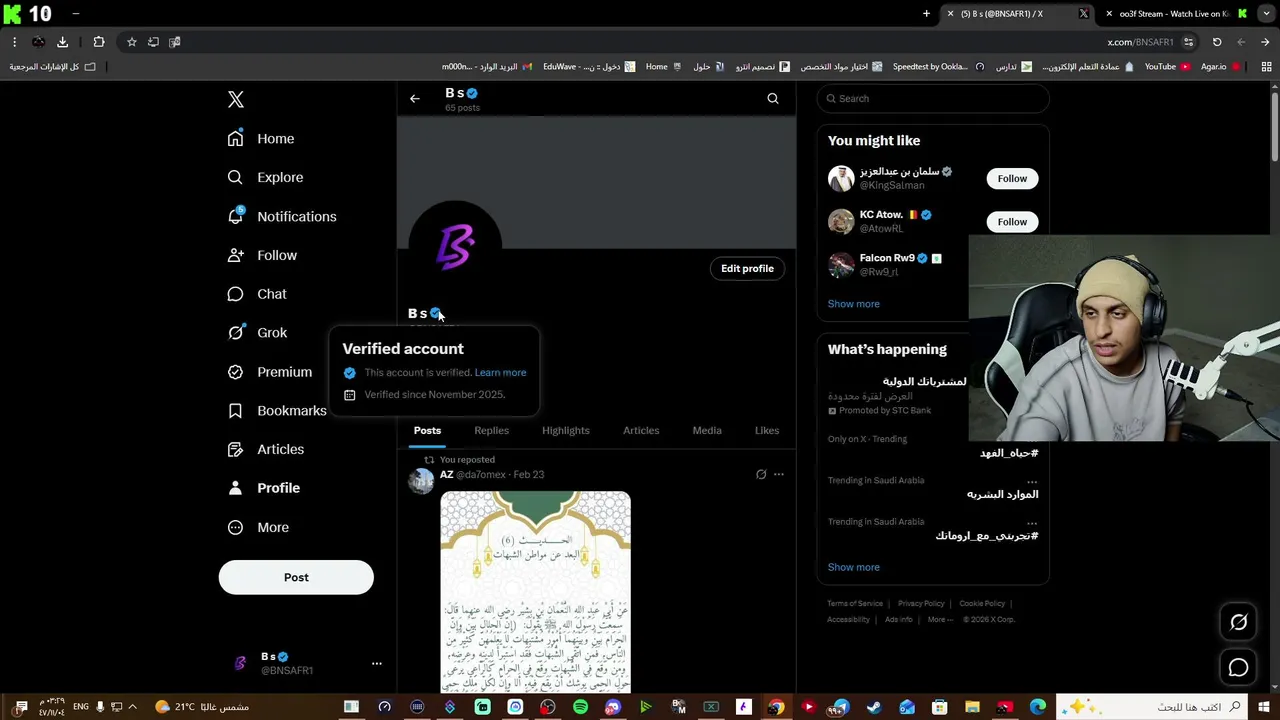Open a new browser tab with plus icon
Screen dimensions: 1280x720
(926, 14)
